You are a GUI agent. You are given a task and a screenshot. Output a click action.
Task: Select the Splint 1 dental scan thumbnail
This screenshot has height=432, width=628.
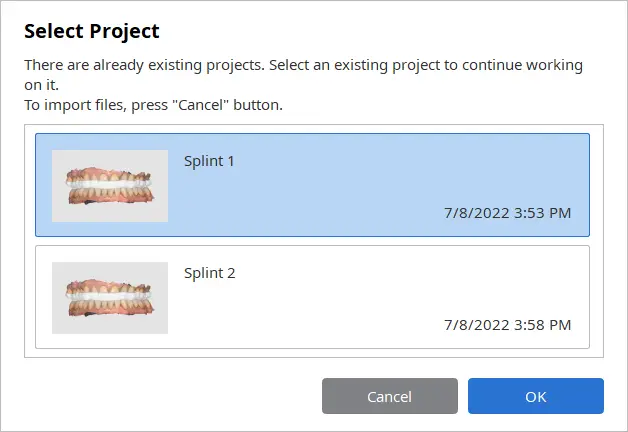point(110,186)
